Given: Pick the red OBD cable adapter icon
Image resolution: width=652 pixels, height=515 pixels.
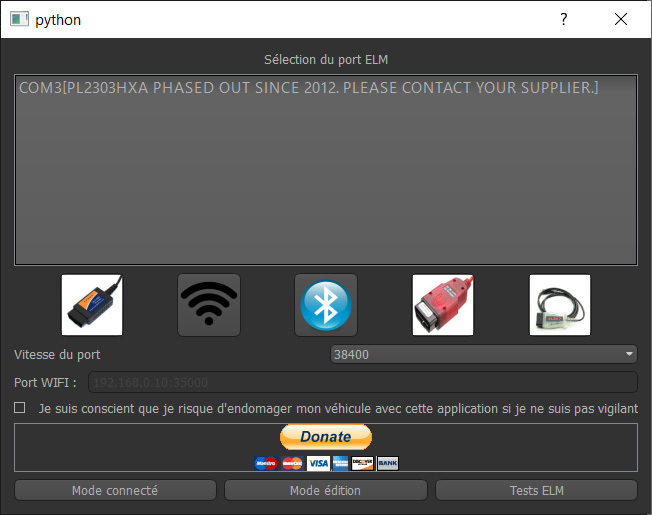Looking at the screenshot, I should click(442, 305).
